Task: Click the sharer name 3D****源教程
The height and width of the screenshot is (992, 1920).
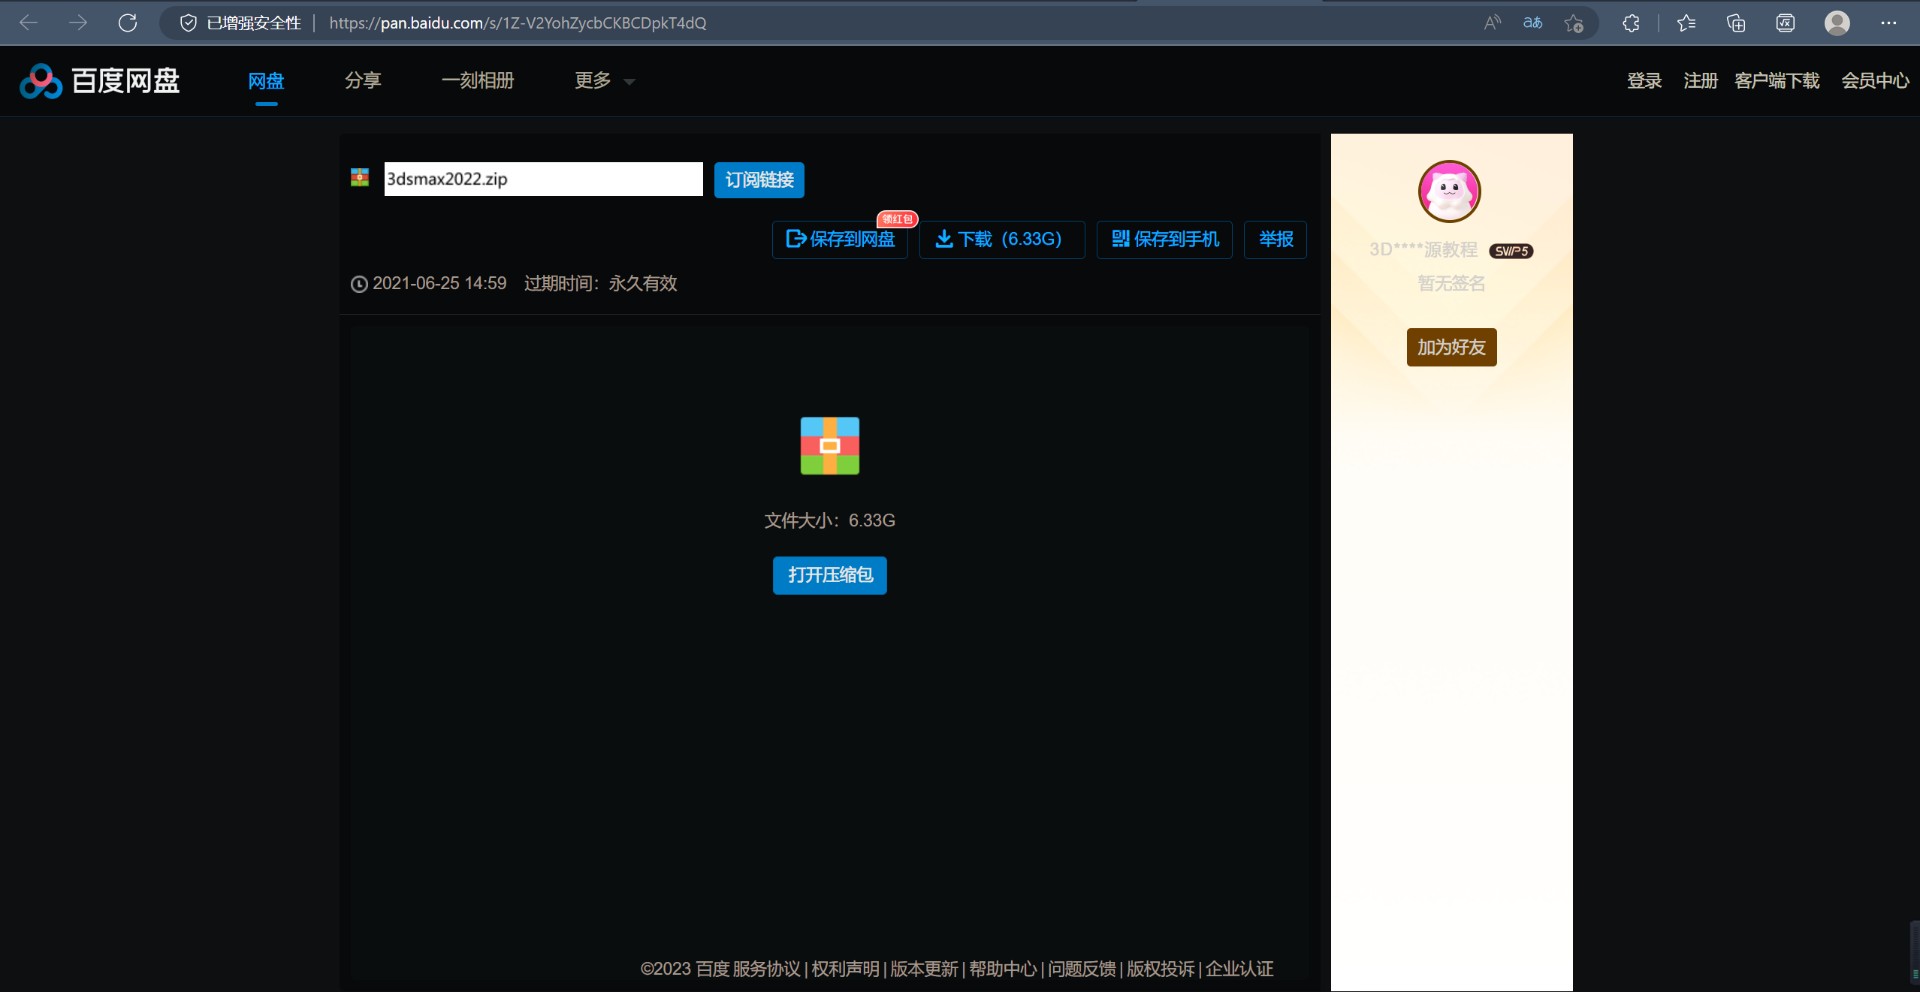Action: [1423, 250]
